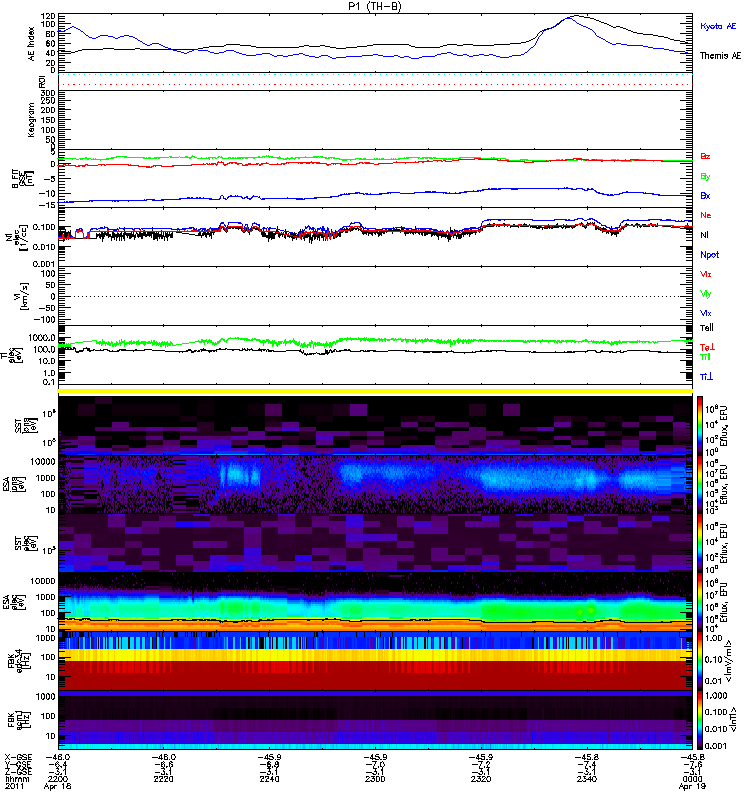Select the green 'Viy' velocity legend label
Screen dimensions: 750x800
point(705,294)
